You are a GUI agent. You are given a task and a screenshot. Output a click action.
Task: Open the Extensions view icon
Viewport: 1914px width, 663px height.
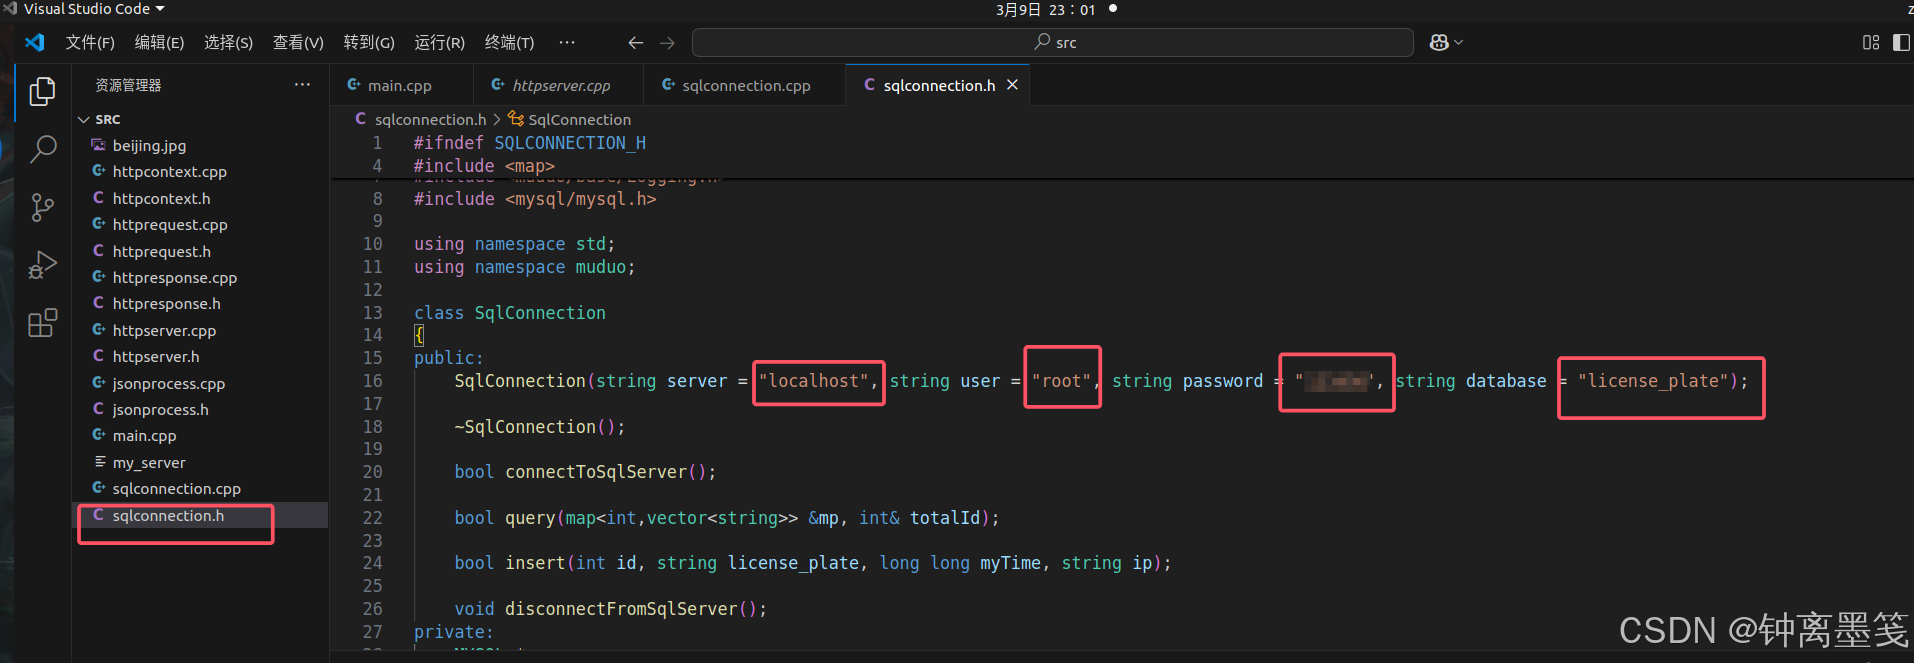(x=42, y=323)
